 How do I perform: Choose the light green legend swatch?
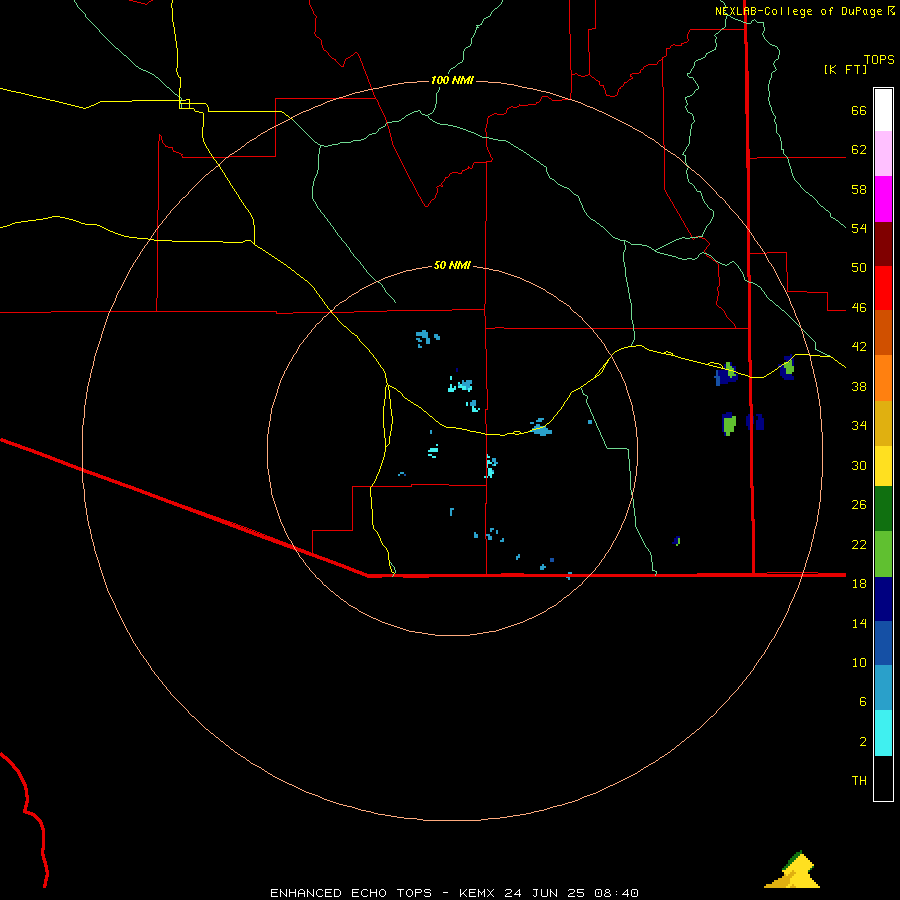[883, 554]
